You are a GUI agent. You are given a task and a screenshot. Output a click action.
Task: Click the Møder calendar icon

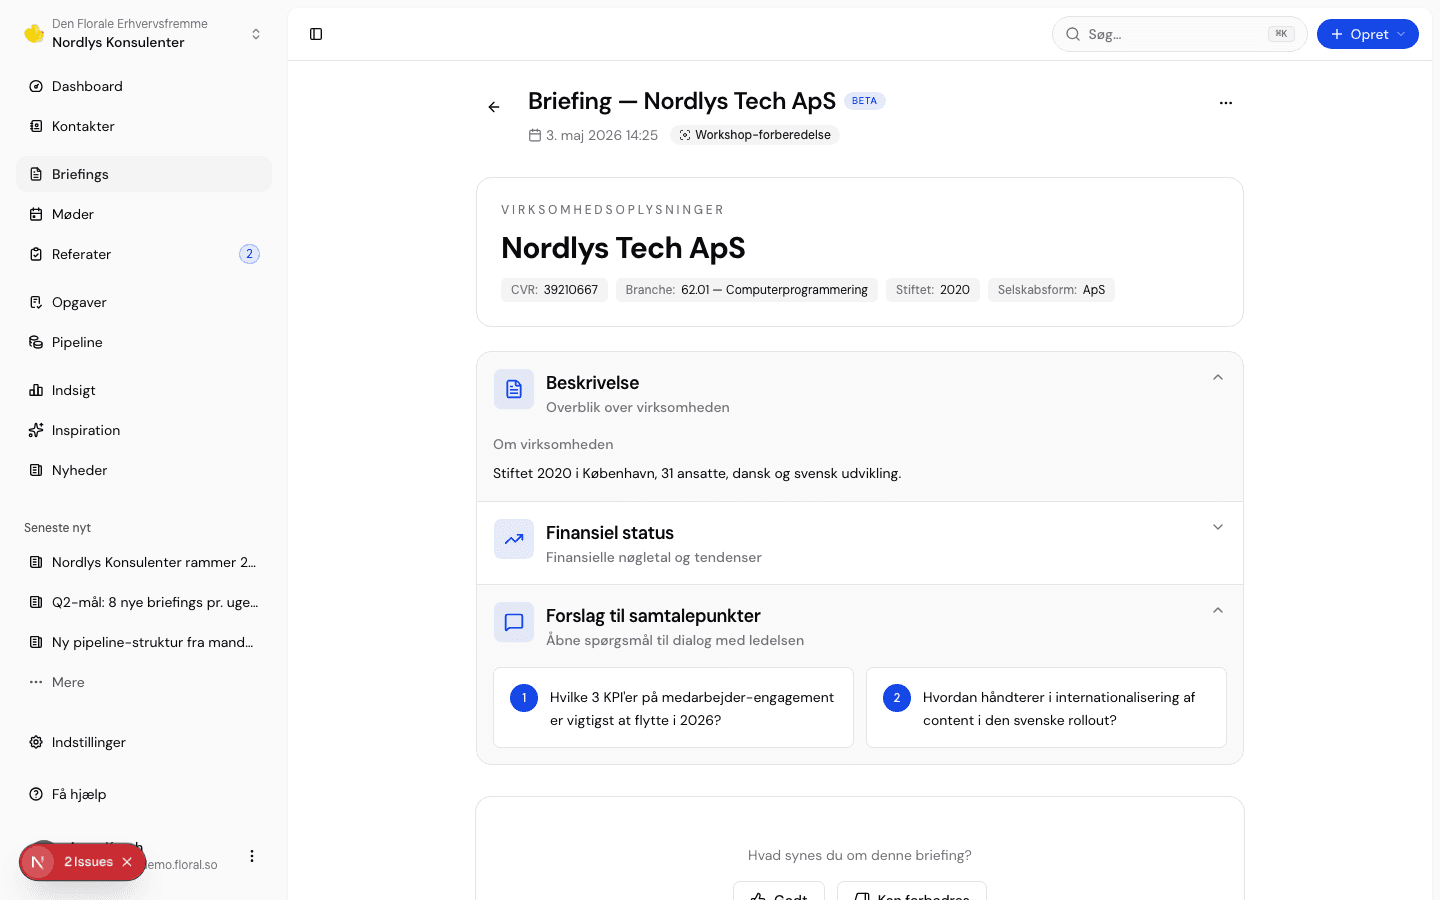(36, 214)
